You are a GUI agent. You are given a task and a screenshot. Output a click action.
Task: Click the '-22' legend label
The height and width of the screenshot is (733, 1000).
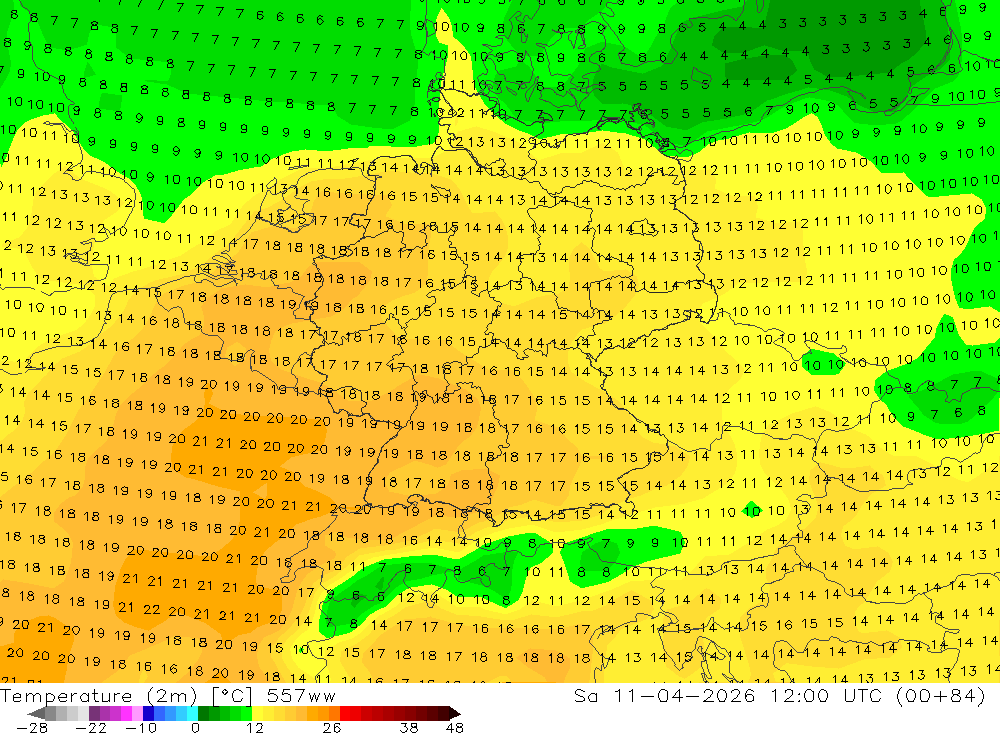pos(91,728)
